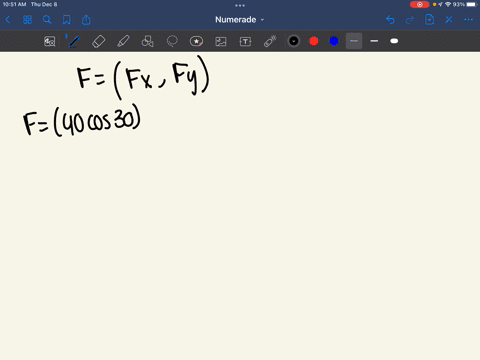
Task: Tap the battery indicator in status bar
Action: pyautogui.click(x=472, y=4)
